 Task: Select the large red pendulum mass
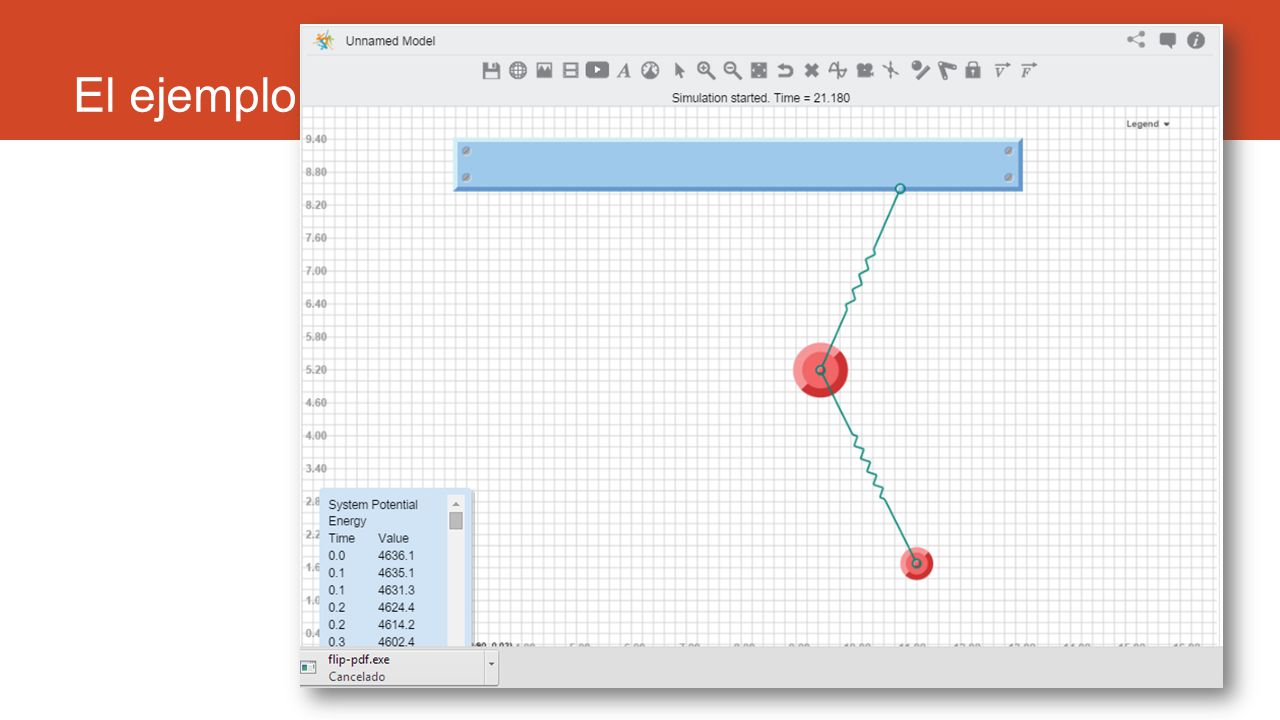point(821,370)
